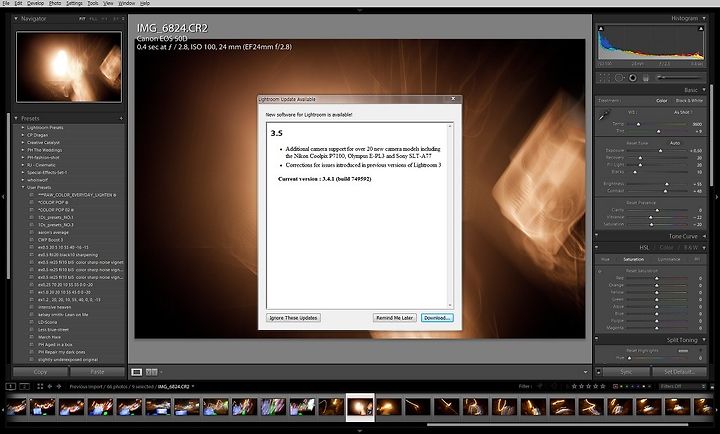The image size is (720, 434).
Task: Open the As Shot white balance dropdown
Action: coord(683,112)
